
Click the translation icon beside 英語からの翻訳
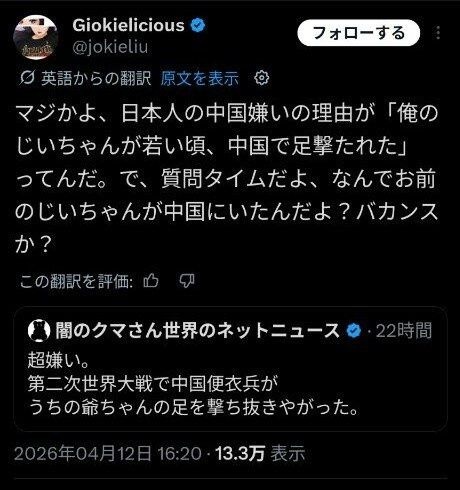pos(27,78)
